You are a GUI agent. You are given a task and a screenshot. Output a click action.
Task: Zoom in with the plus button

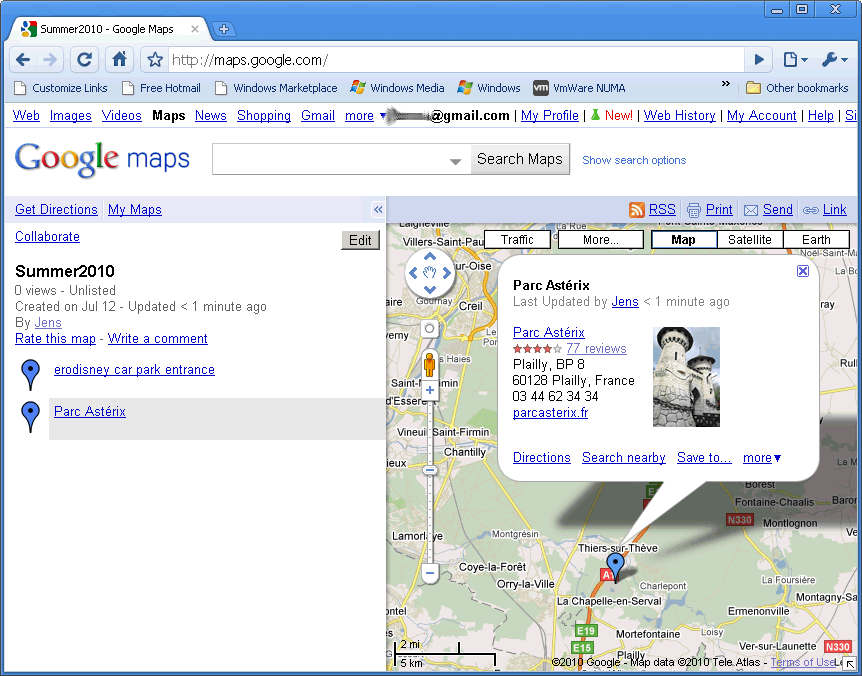[430, 390]
